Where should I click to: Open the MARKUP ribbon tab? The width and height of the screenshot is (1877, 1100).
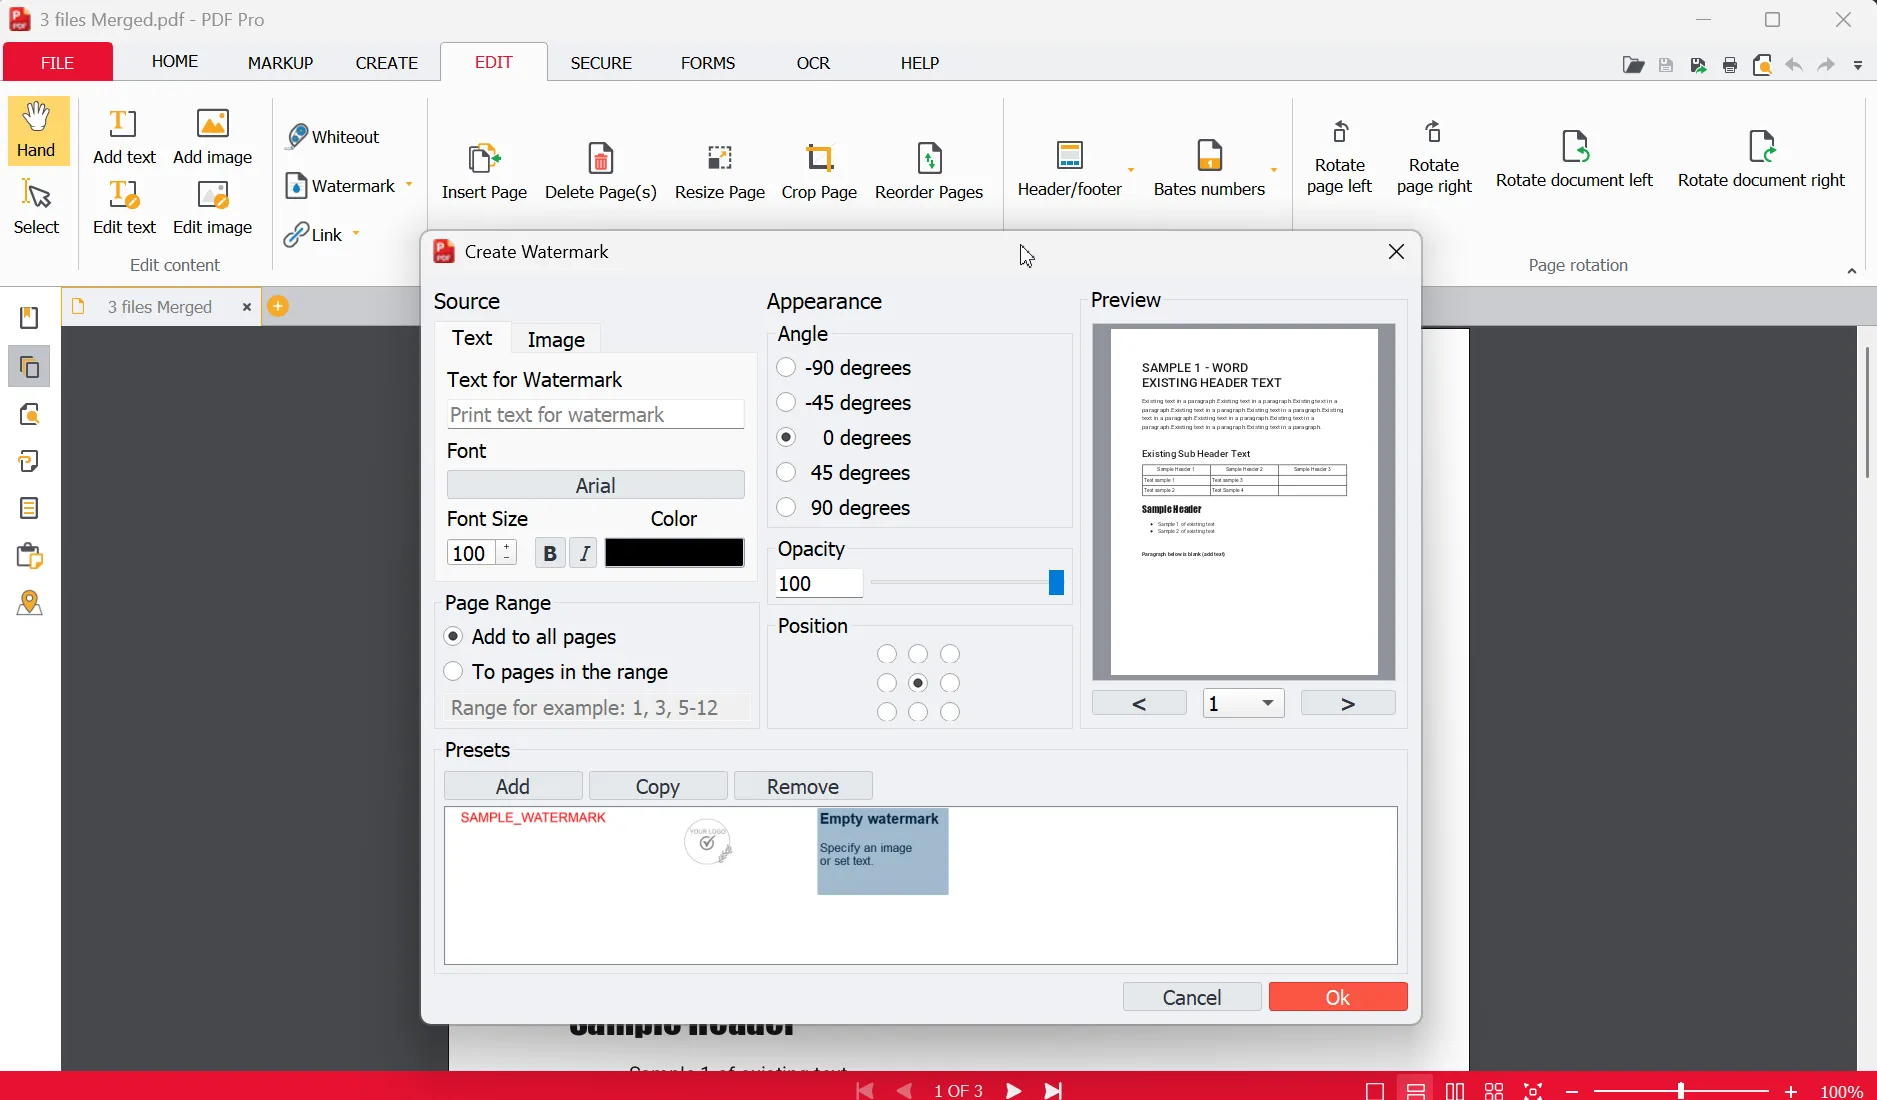[281, 63]
